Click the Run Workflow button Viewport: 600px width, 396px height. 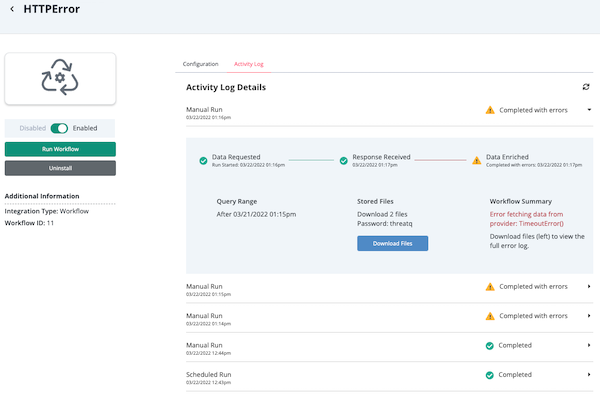pos(60,149)
